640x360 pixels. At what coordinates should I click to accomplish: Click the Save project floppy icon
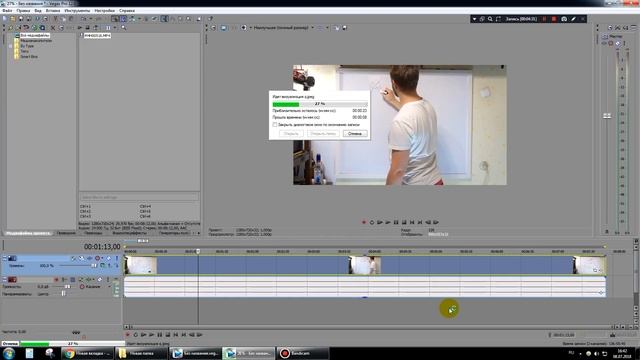[x=21, y=19]
